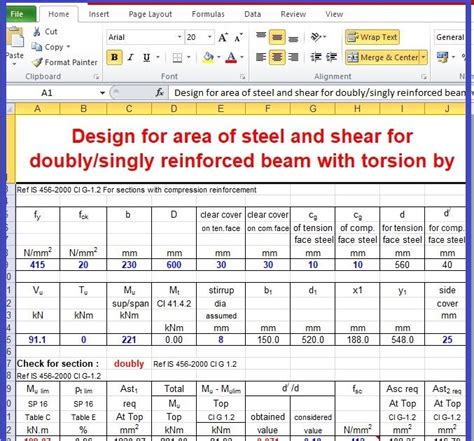Select the red 'doubly' cell

point(129,364)
